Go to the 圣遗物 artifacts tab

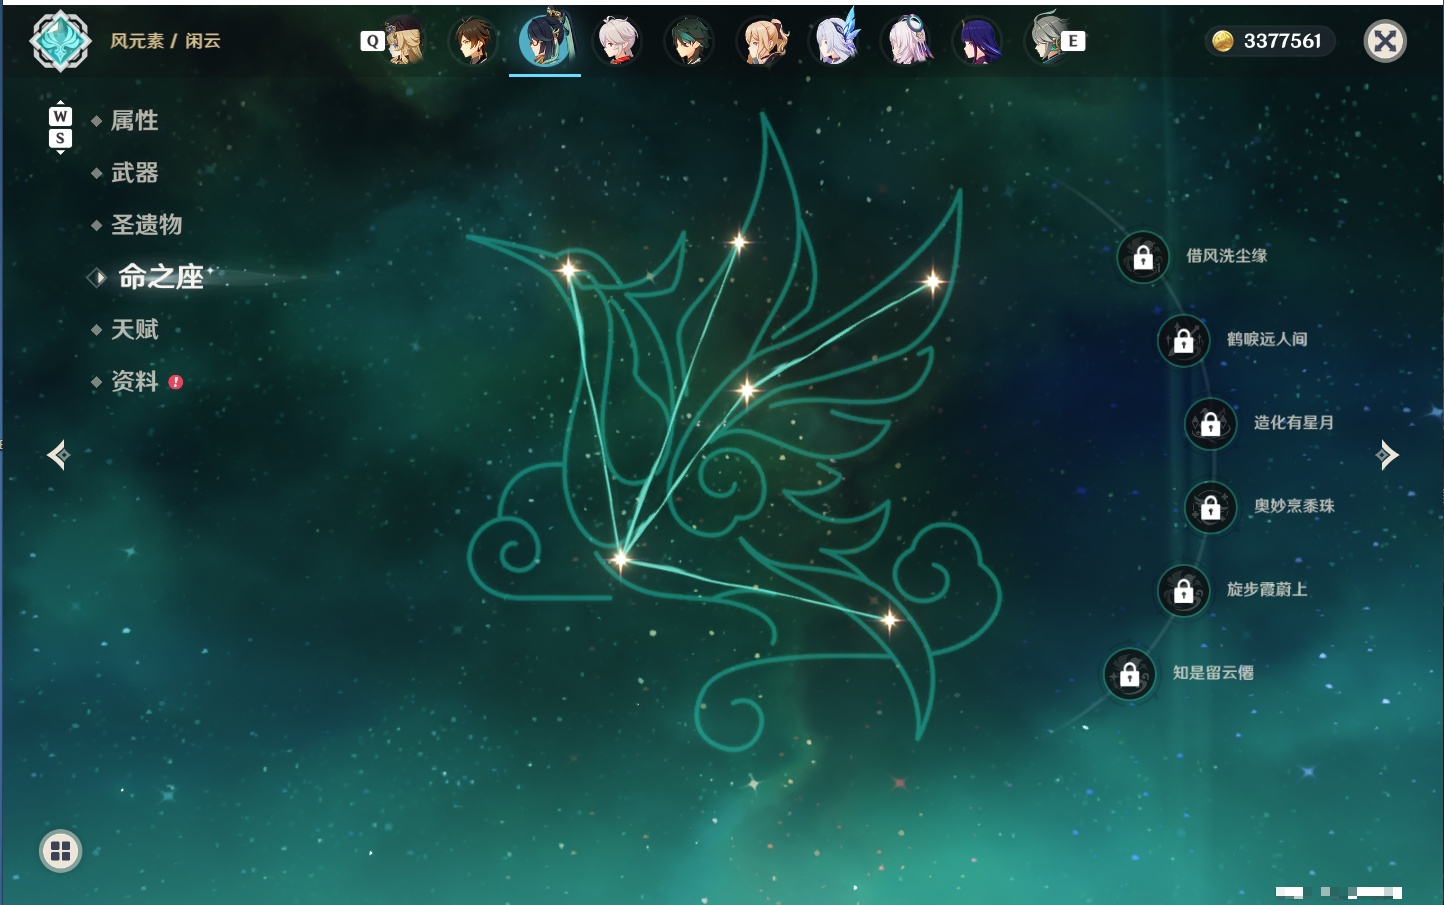click(146, 225)
